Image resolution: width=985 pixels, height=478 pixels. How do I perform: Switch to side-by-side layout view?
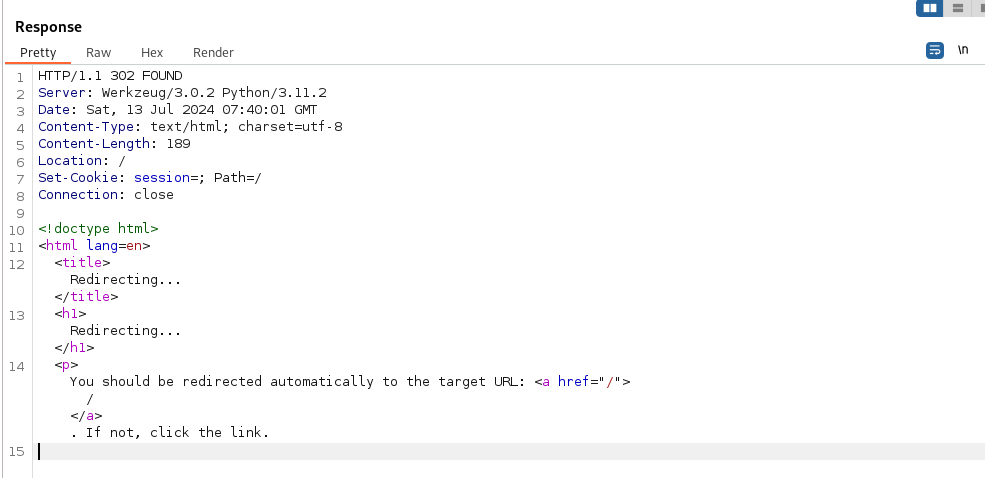click(x=930, y=8)
